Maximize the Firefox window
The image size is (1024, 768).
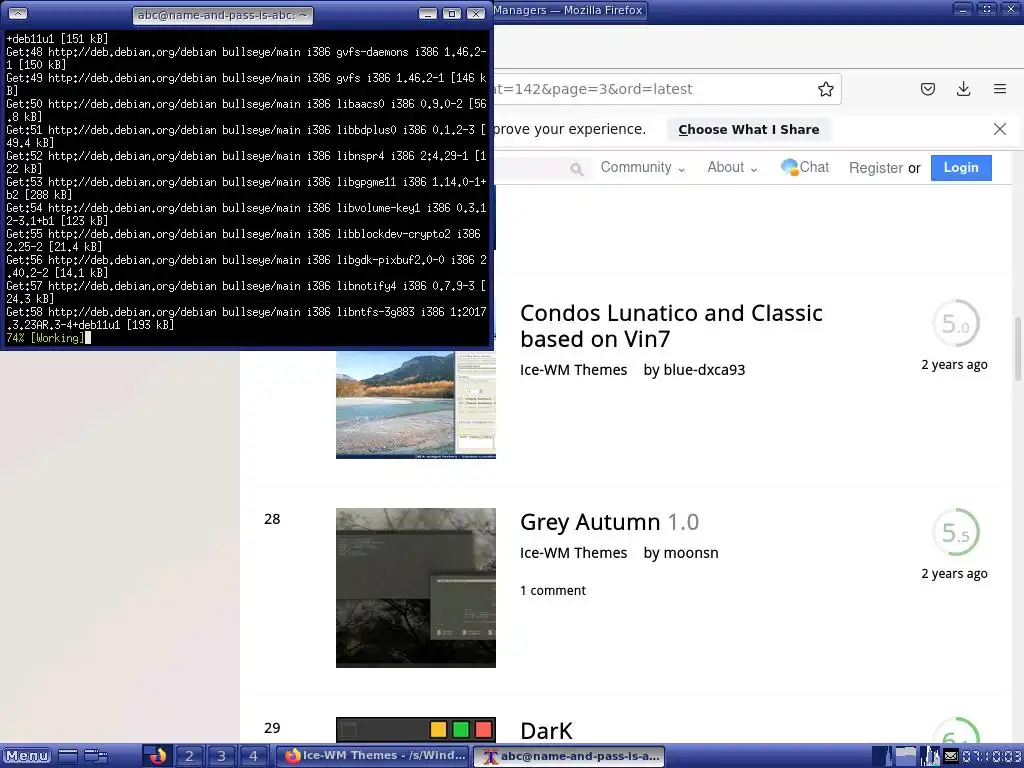click(x=987, y=9)
